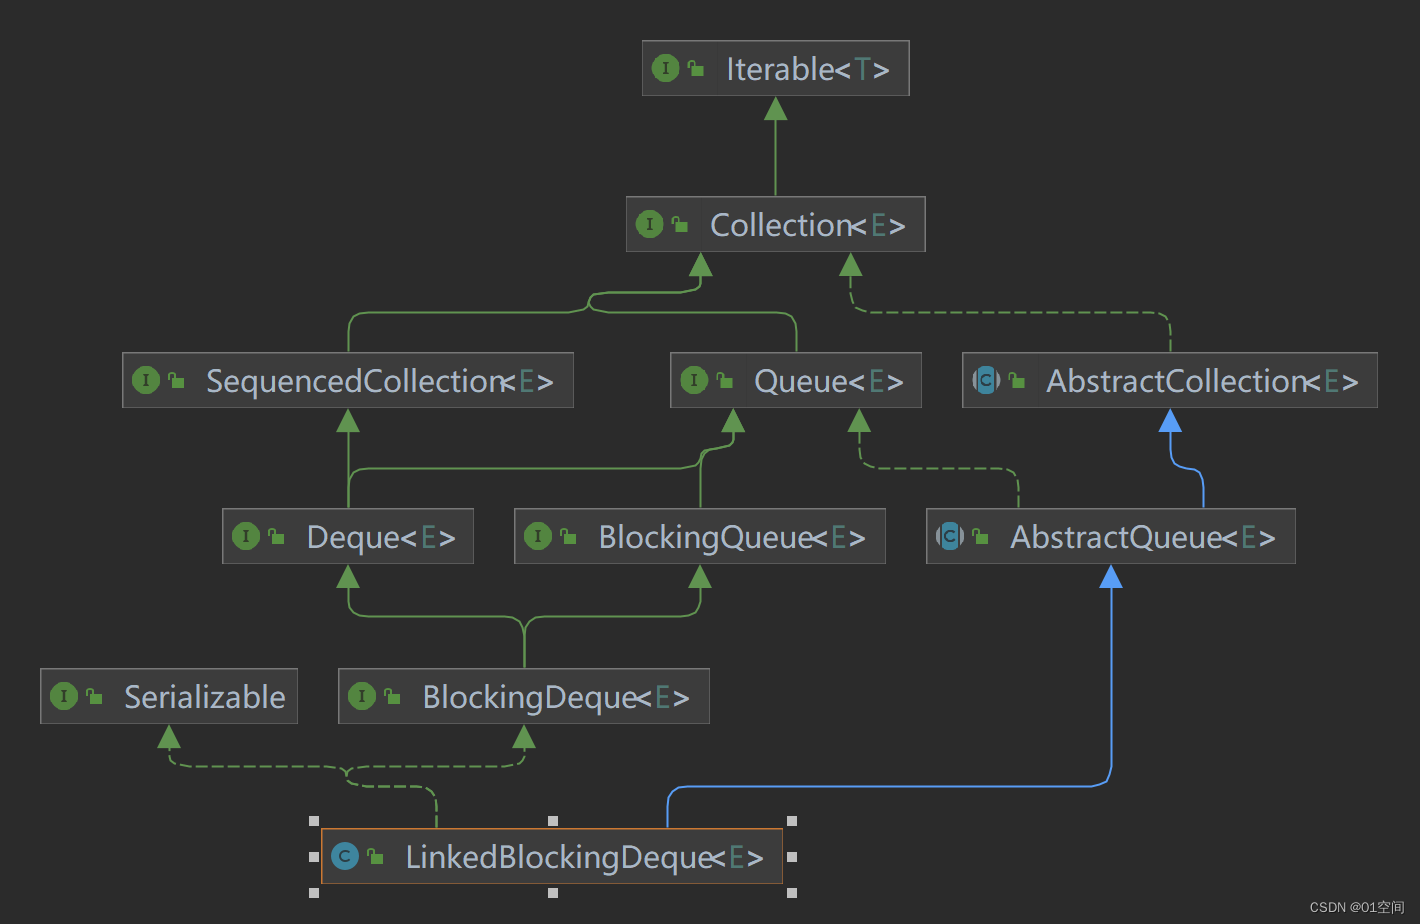Screen dimensions: 1420x924
Task: Click the interface icon on the Iterable<T> node
Action: point(665,68)
